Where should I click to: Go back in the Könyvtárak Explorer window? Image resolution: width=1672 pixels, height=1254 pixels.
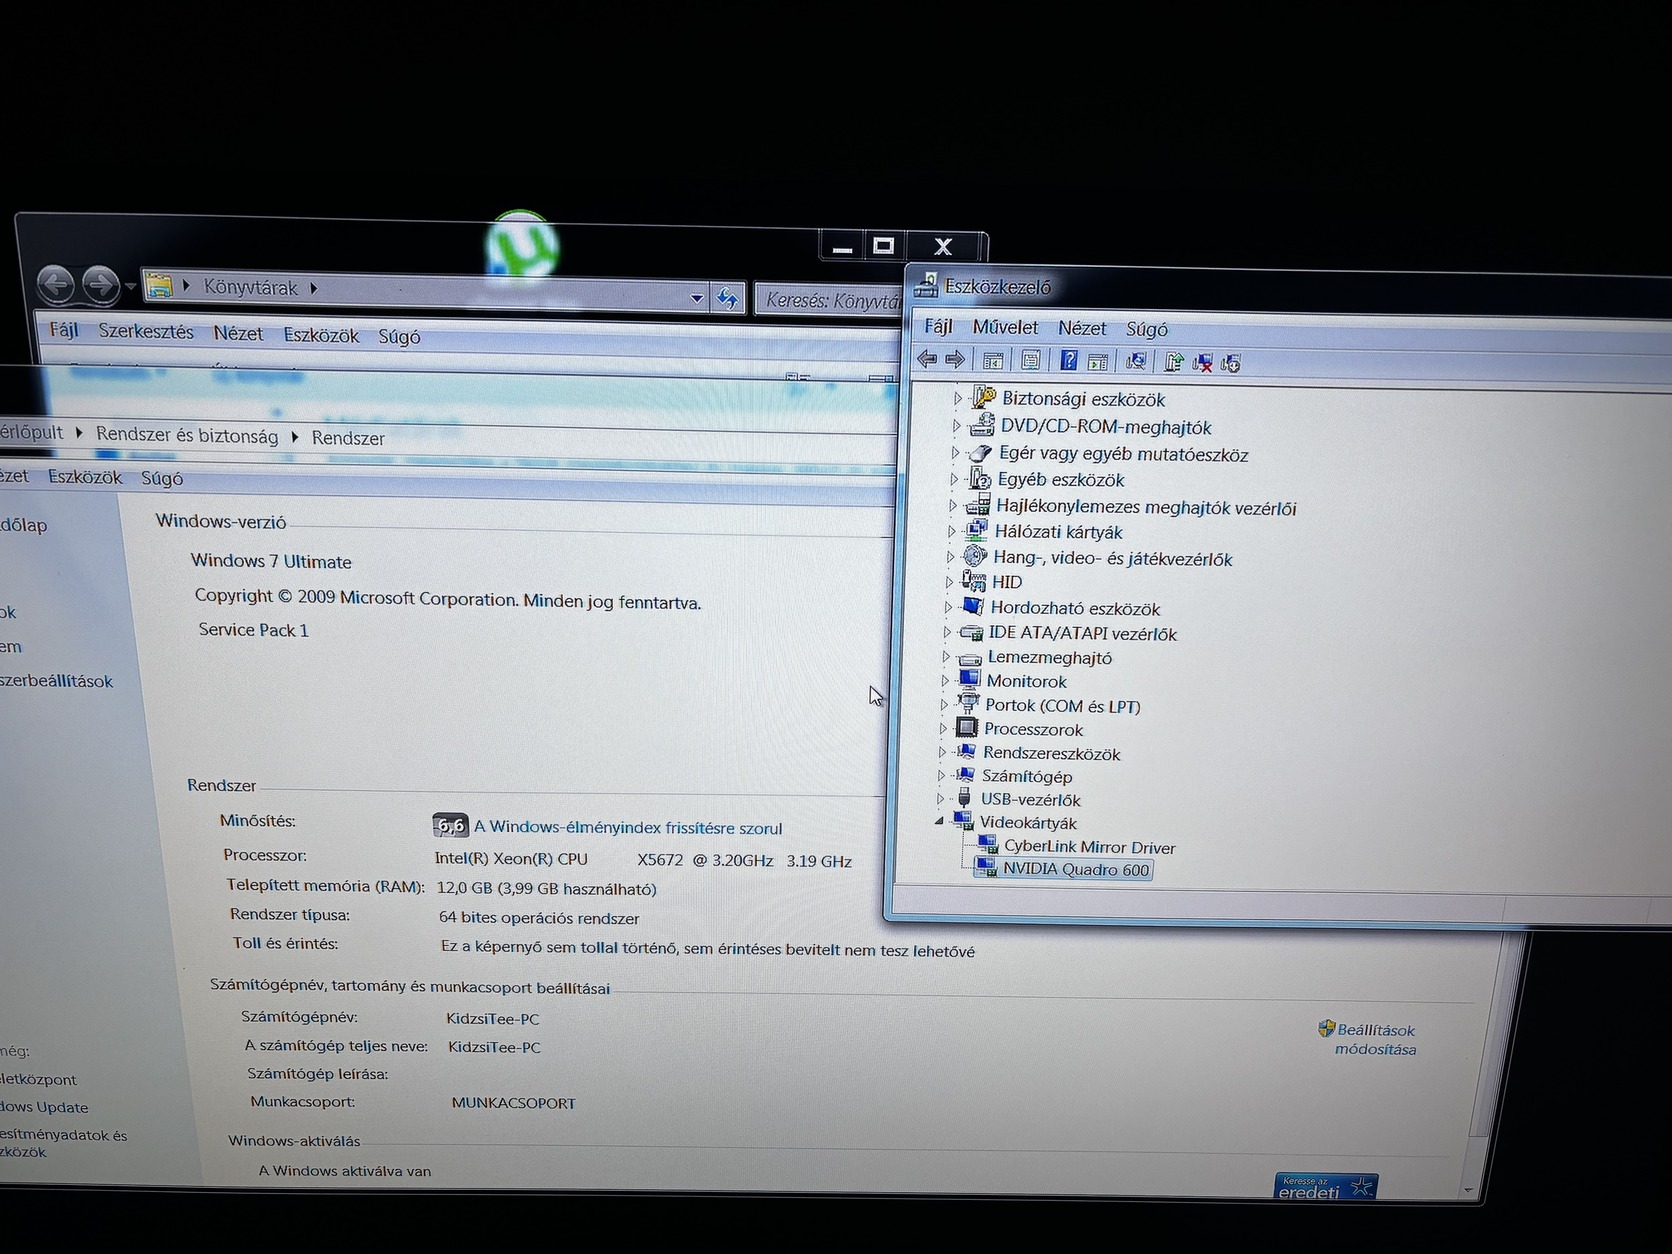tap(56, 285)
